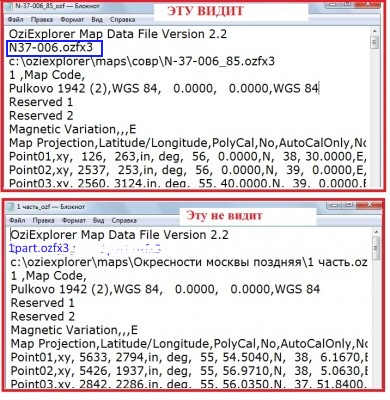Click scroll-up arrow in the 1 часть_ozf window

[x=376, y=232]
